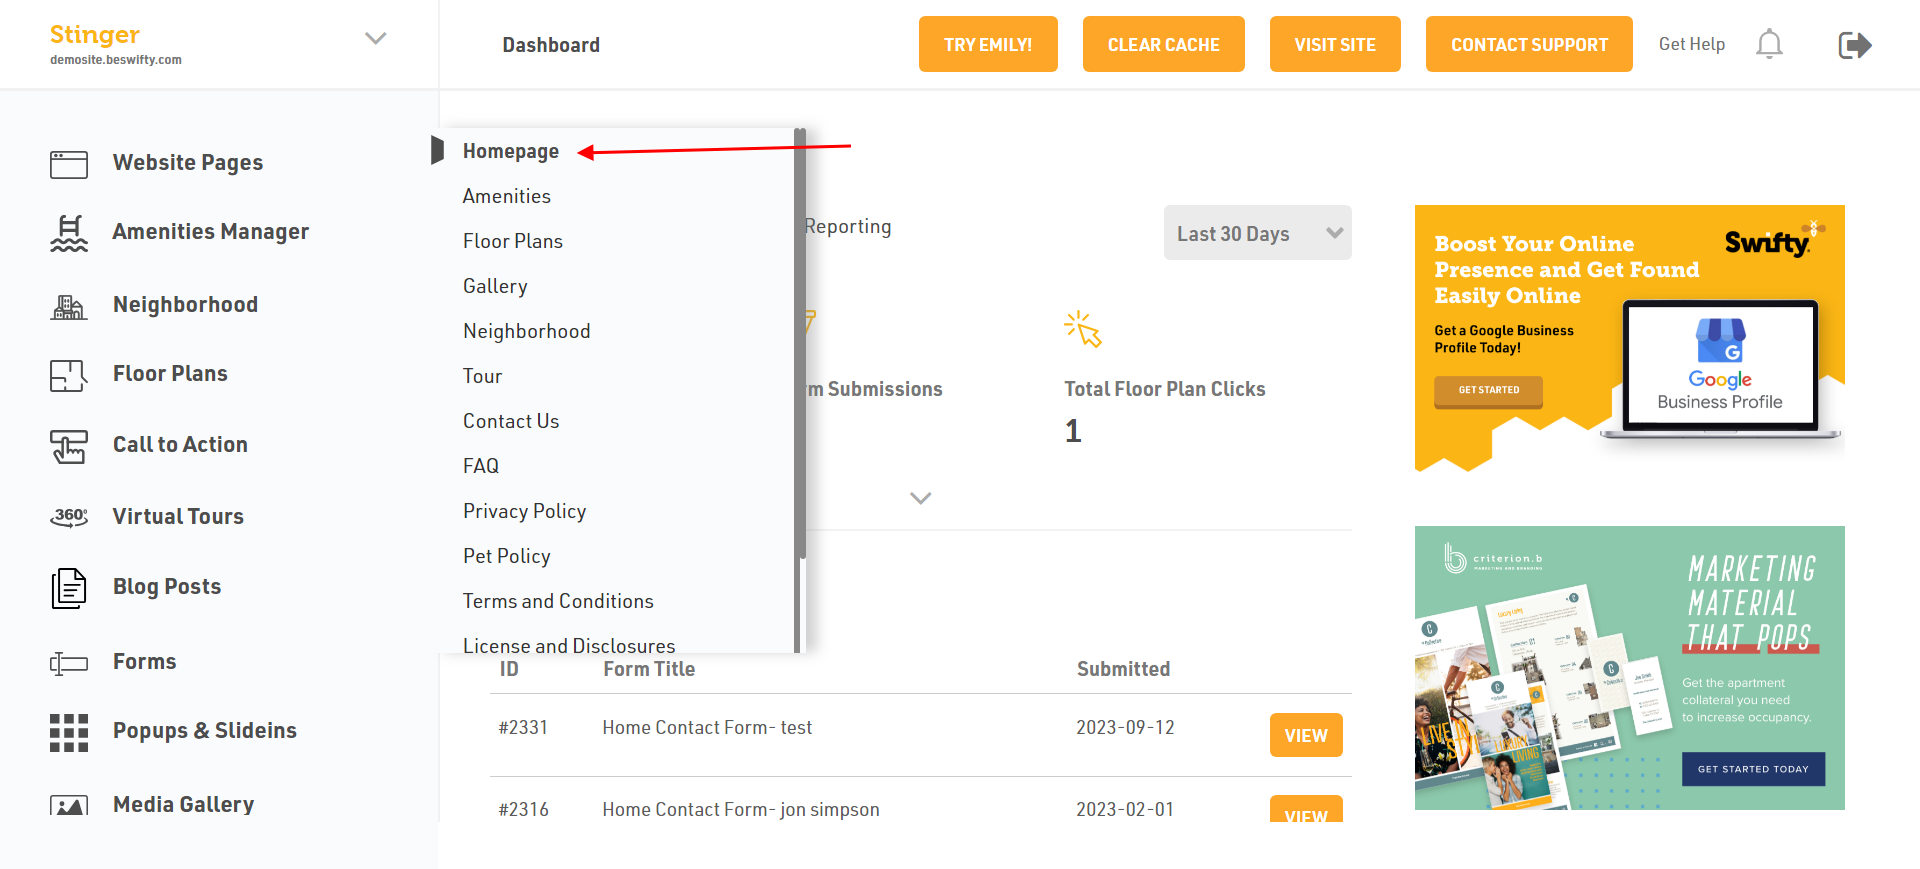Image resolution: width=1920 pixels, height=869 pixels.
Task: Click the logout arrow icon
Action: [x=1854, y=45]
